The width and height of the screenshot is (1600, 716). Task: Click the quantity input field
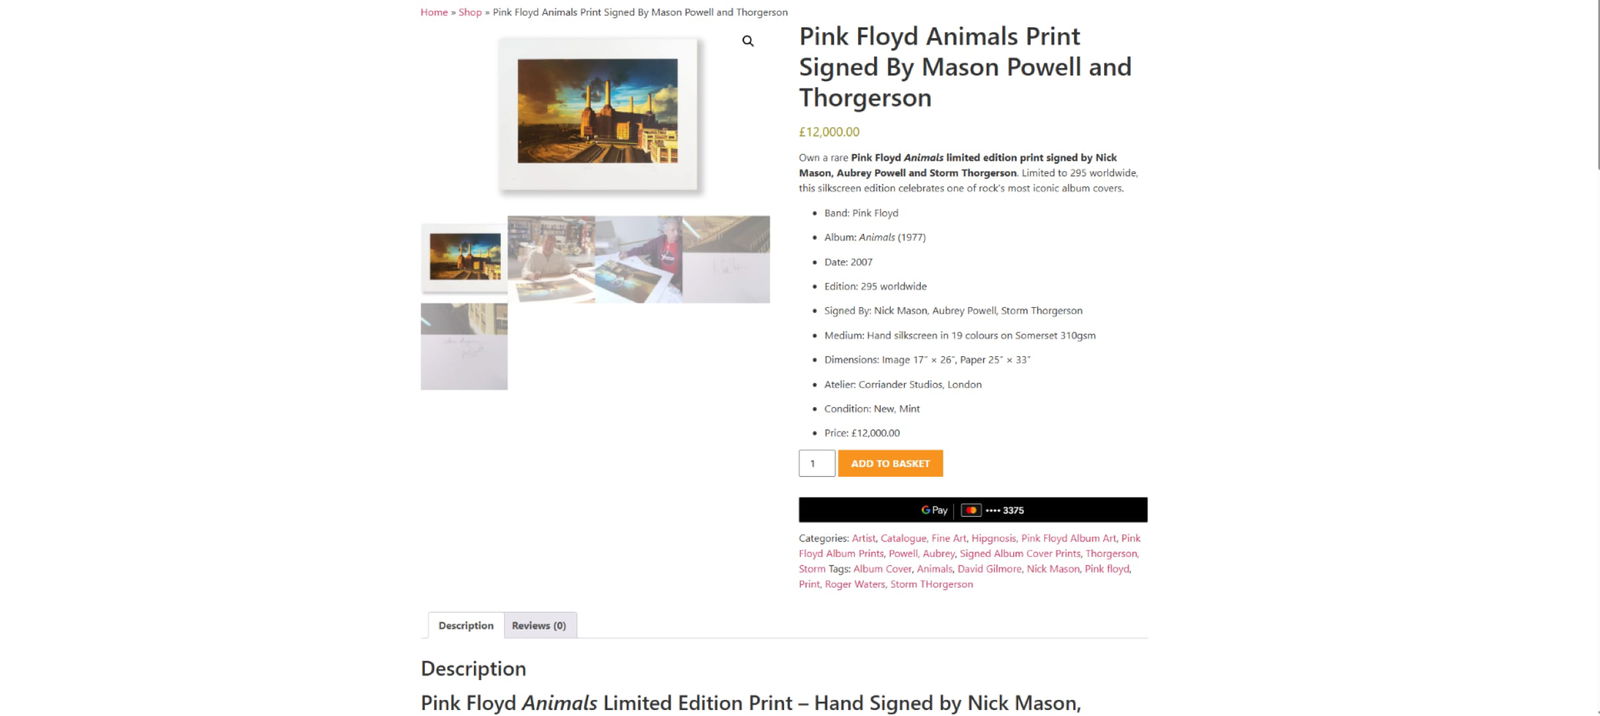(x=816, y=463)
